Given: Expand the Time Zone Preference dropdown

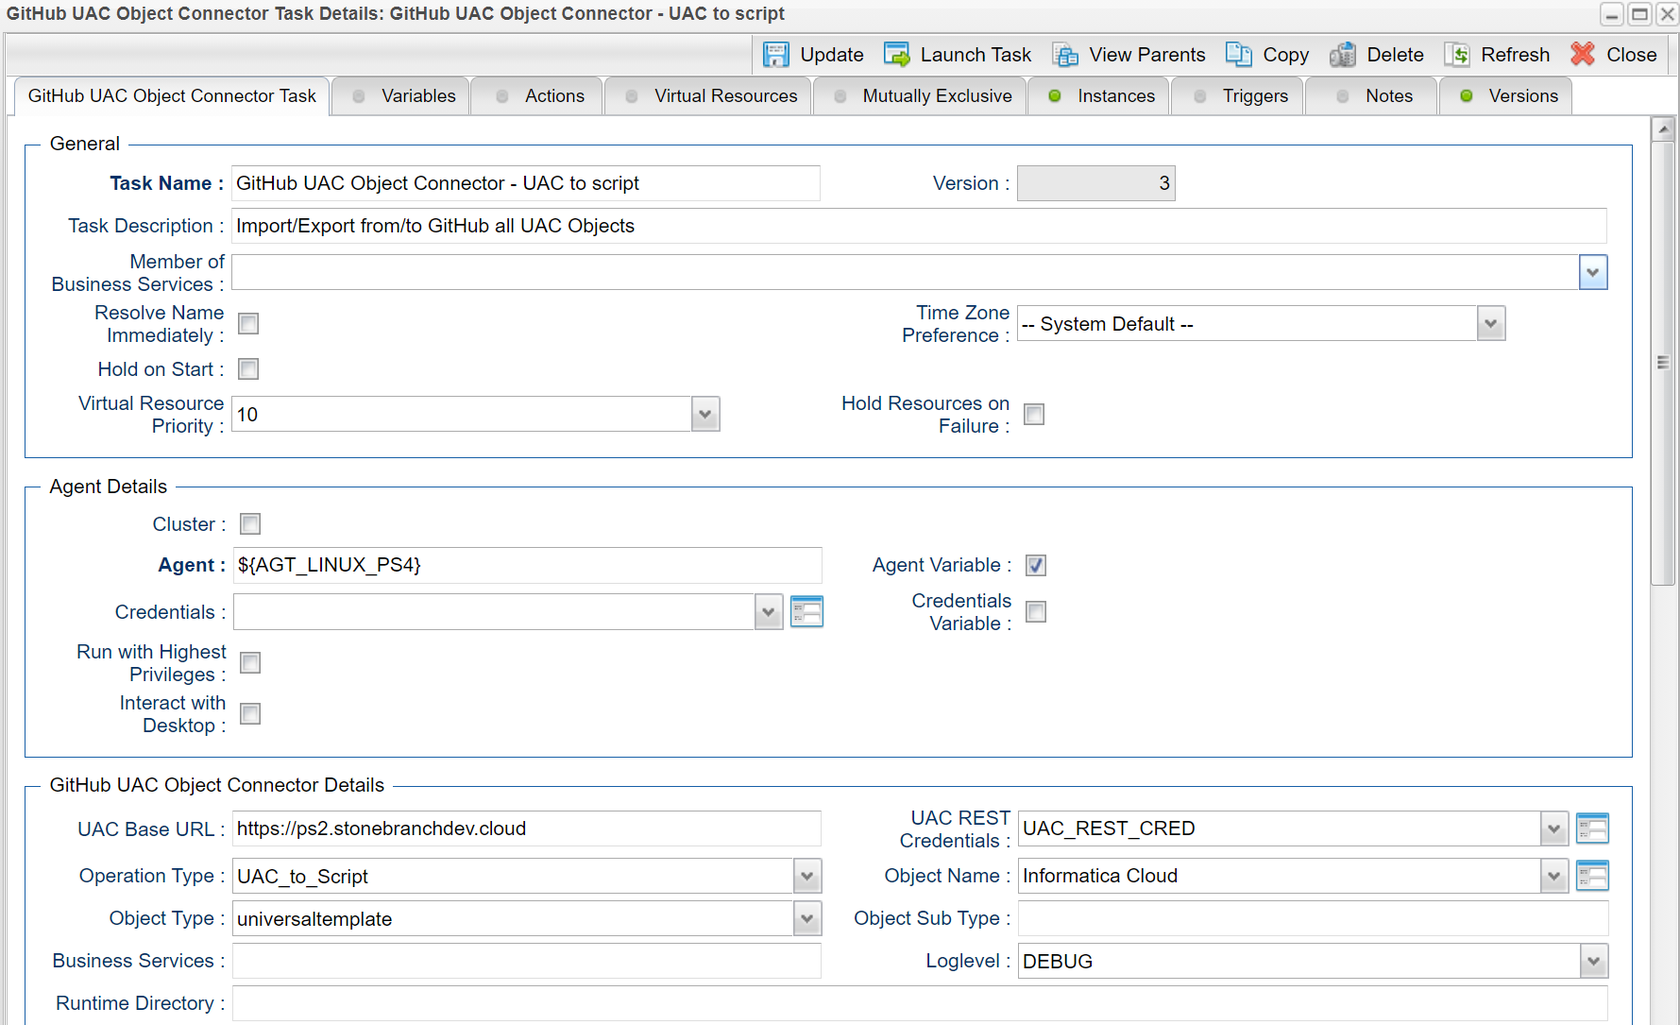Looking at the screenshot, I should [1491, 324].
